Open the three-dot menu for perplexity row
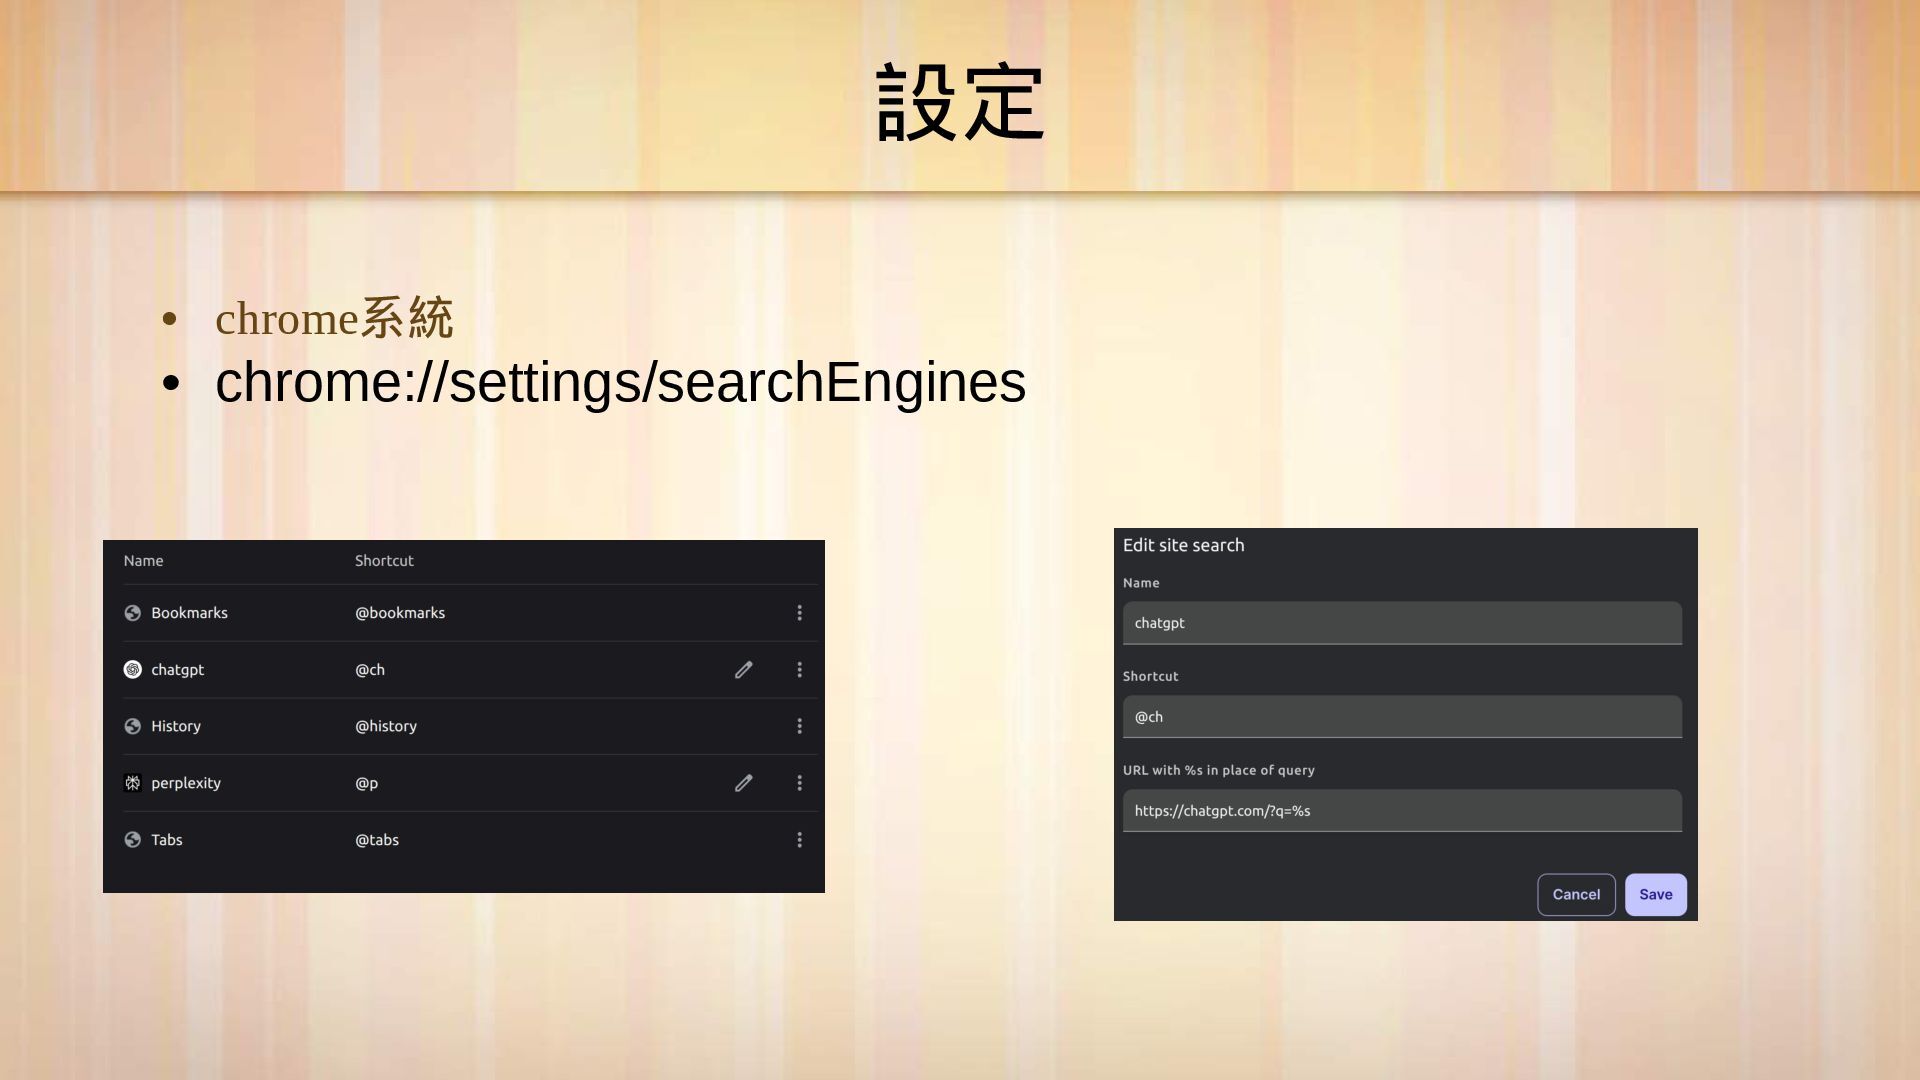This screenshot has height=1080, width=1920. click(799, 783)
